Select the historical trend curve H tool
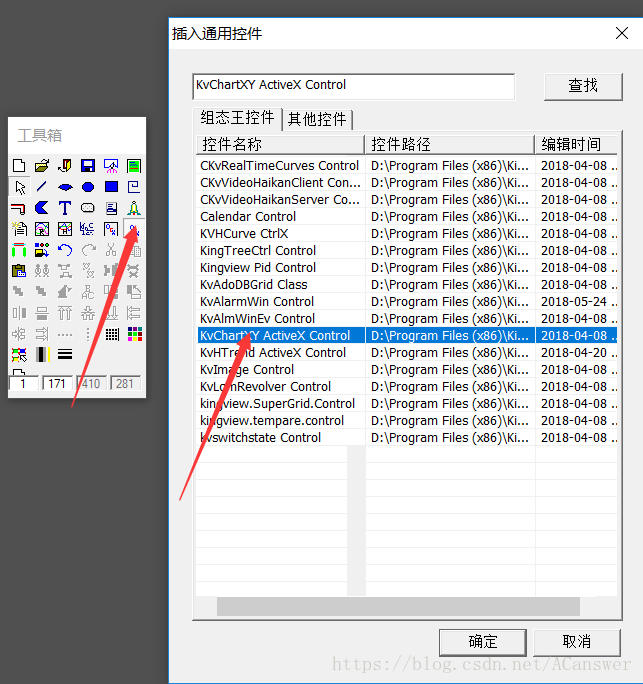The image size is (643, 684). [65, 229]
